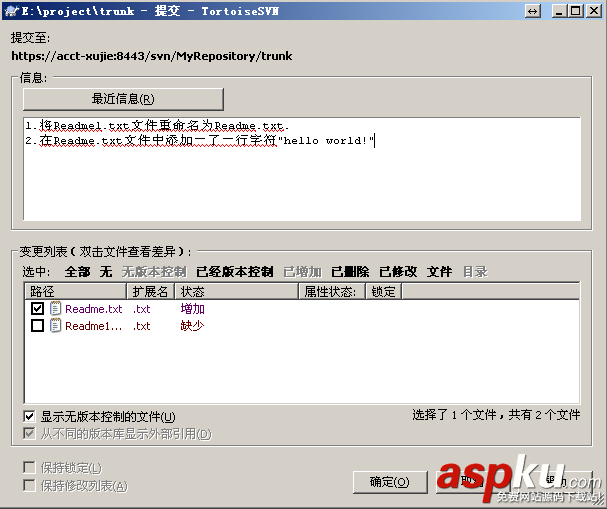Click the Readme.txt file icon
Screen dimensions: 607x509
click(x=55, y=308)
